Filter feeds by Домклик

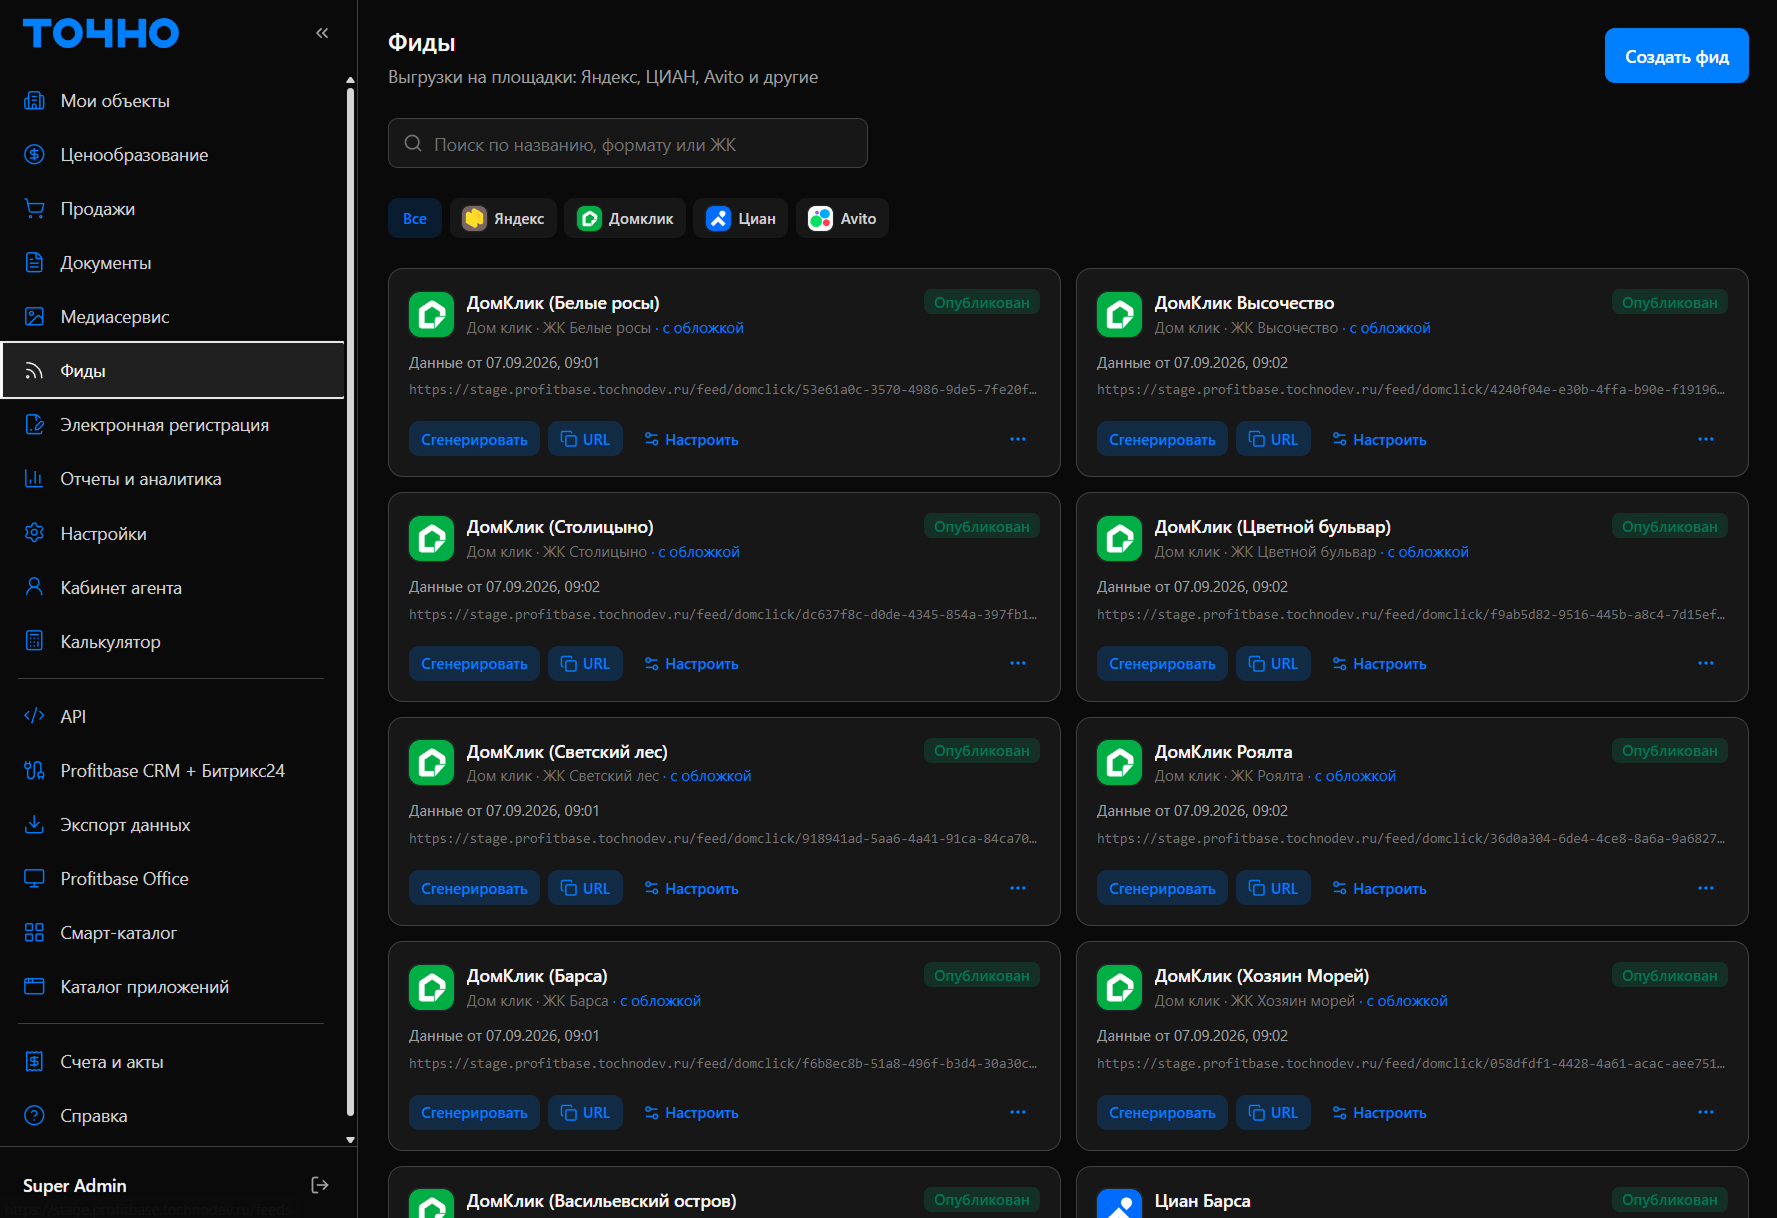click(x=625, y=219)
